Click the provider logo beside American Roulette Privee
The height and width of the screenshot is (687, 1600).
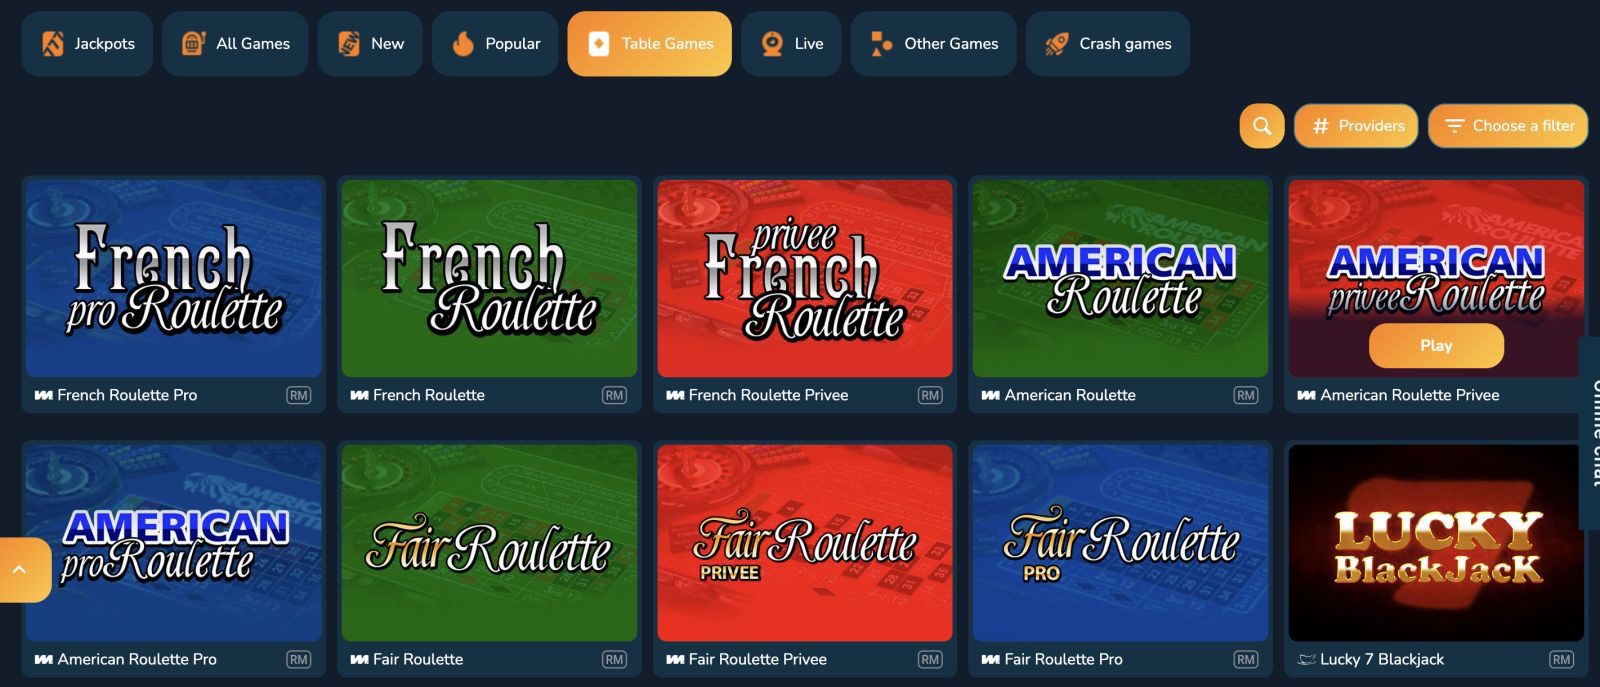pyautogui.click(x=1306, y=396)
